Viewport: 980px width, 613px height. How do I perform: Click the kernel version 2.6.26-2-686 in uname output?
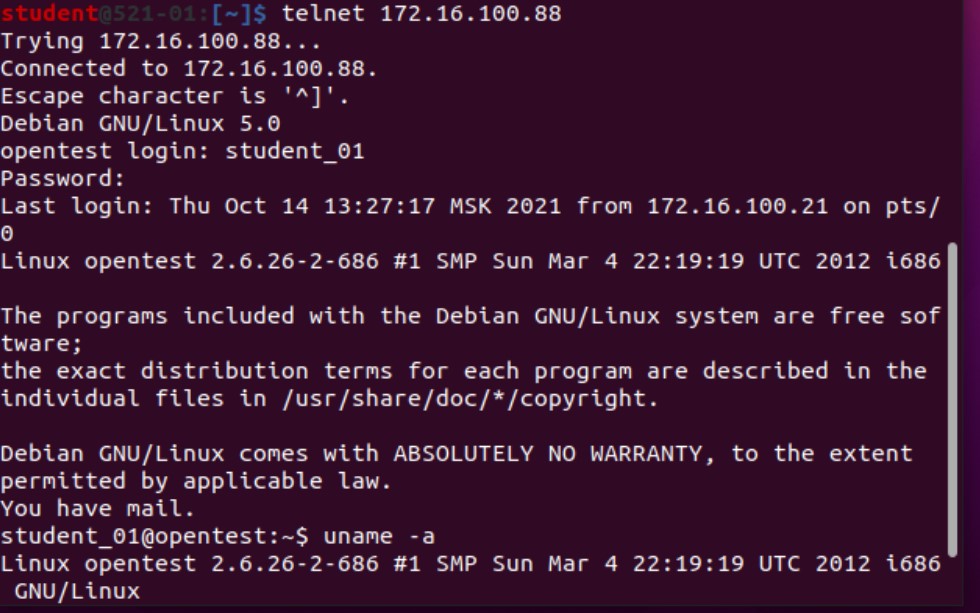click(x=294, y=564)
